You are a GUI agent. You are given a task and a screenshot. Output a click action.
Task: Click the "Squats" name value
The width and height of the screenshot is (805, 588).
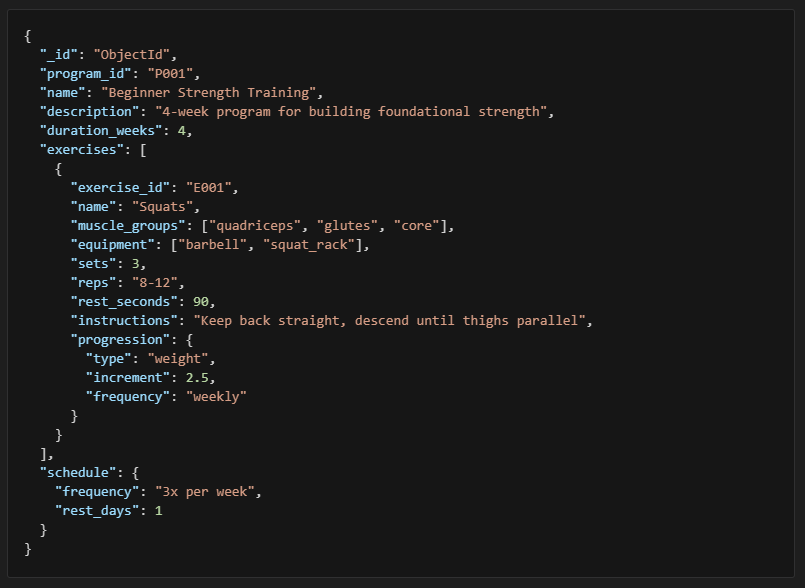pos(166,206)
